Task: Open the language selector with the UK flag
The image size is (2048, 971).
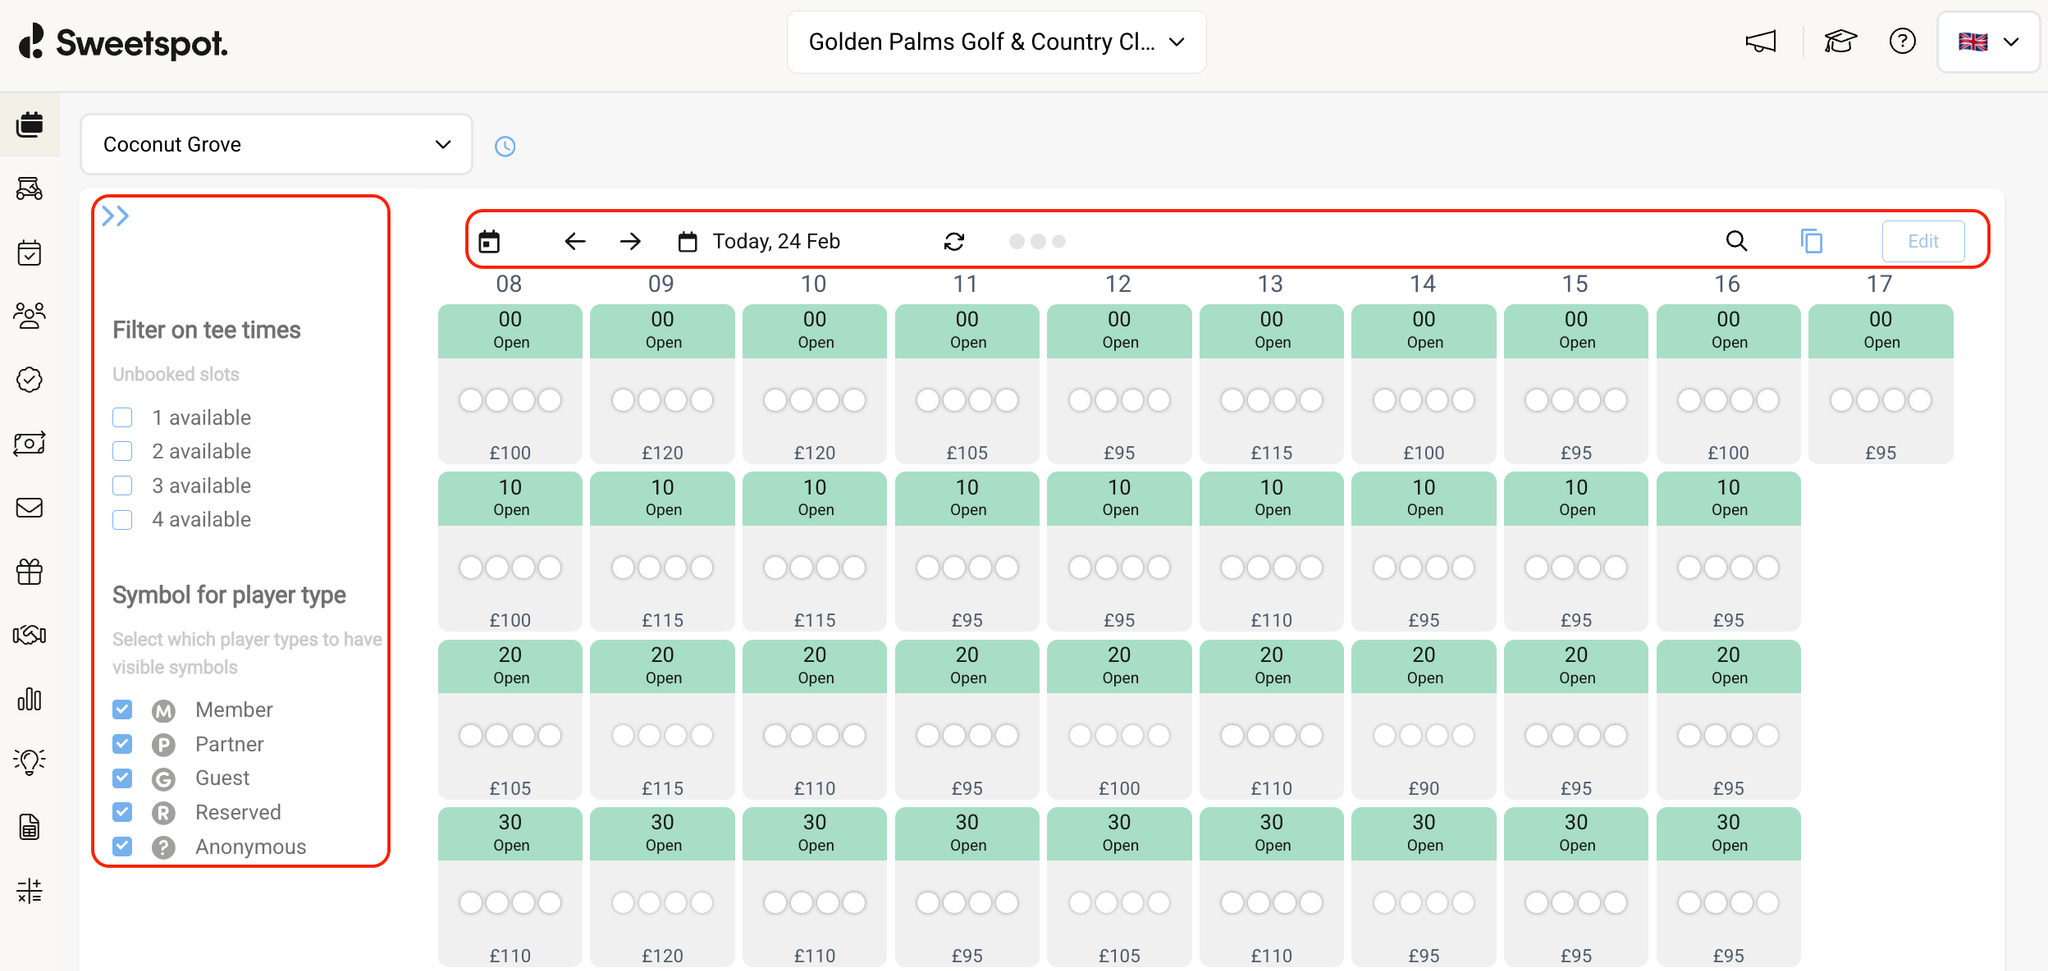Action: click(x=1987, y=41)
